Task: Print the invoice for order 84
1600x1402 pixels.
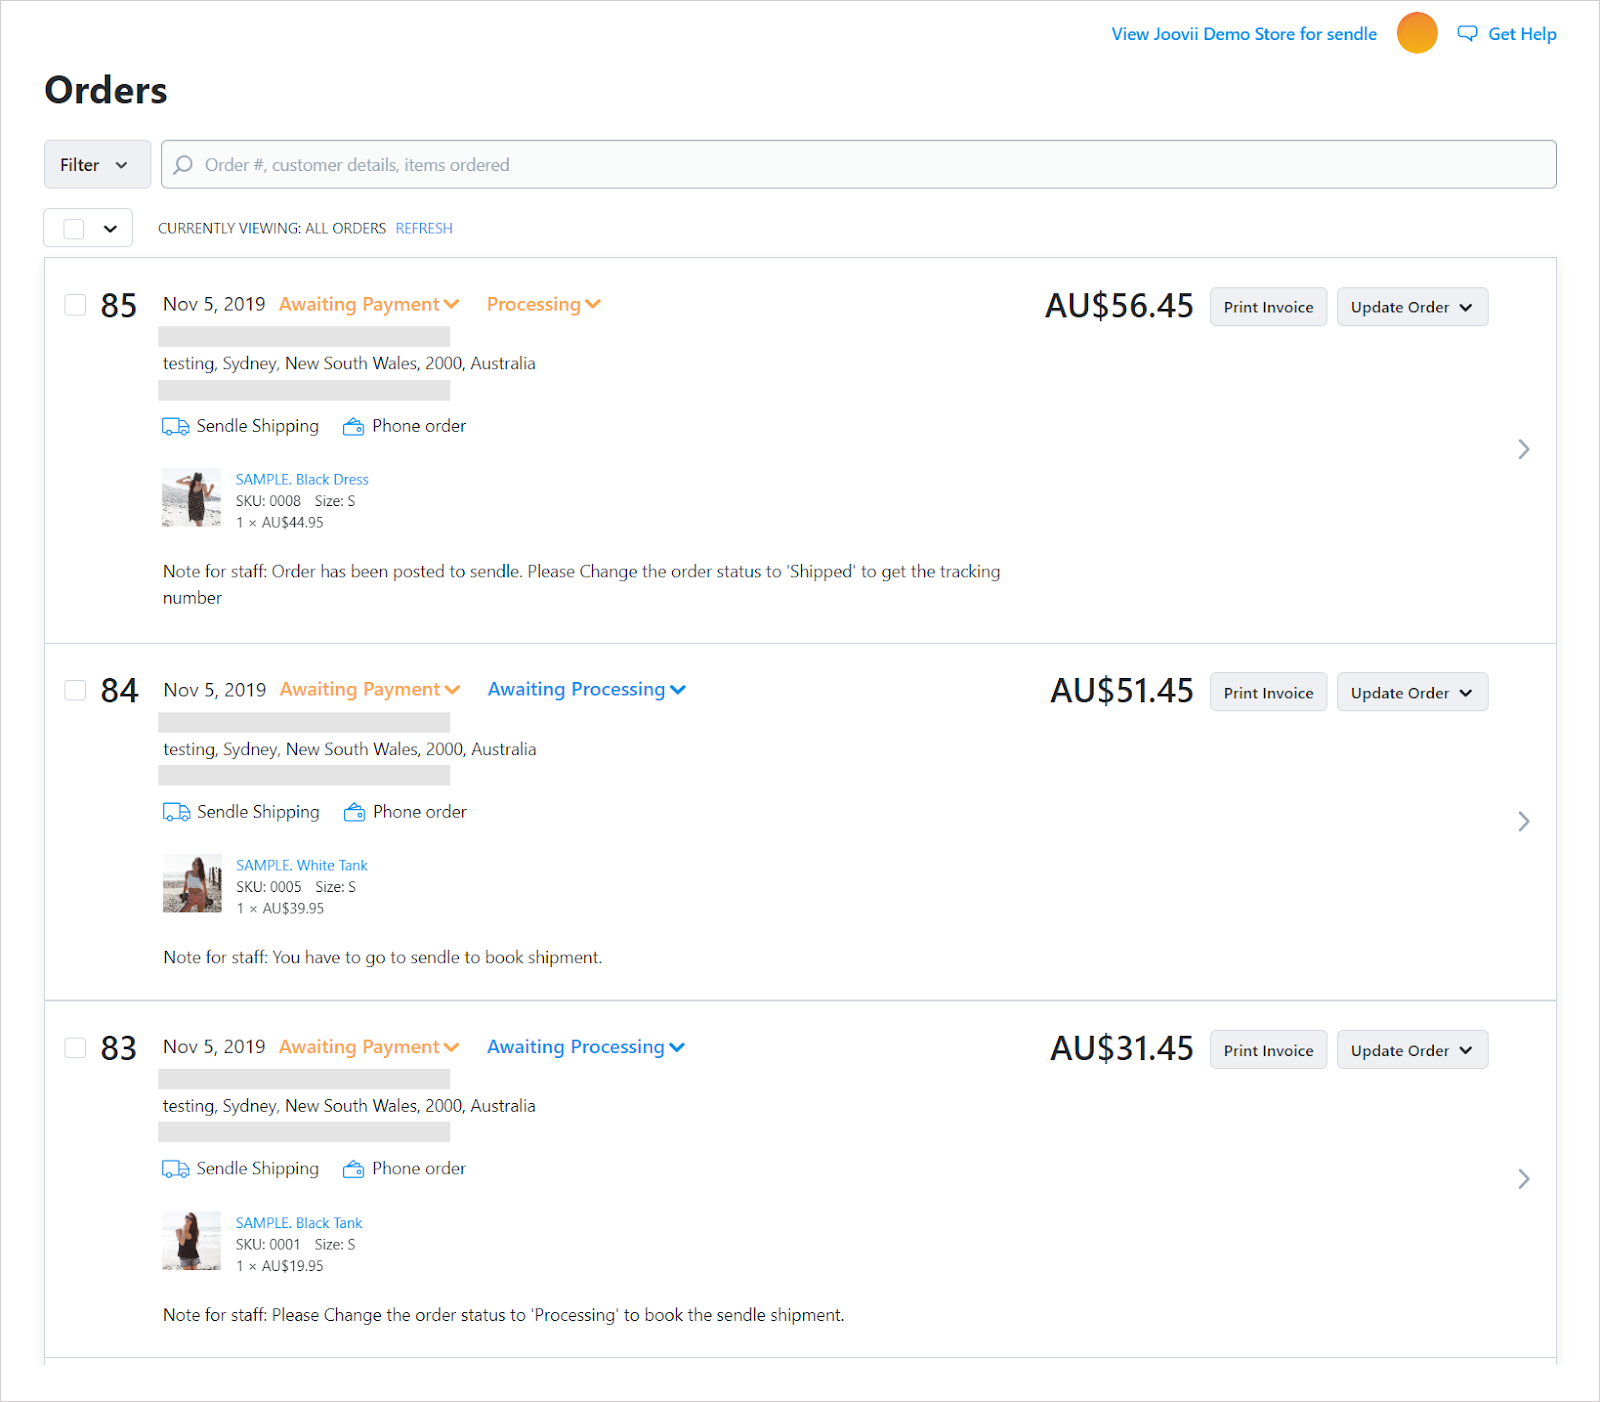Action: tap(1267, 693)
